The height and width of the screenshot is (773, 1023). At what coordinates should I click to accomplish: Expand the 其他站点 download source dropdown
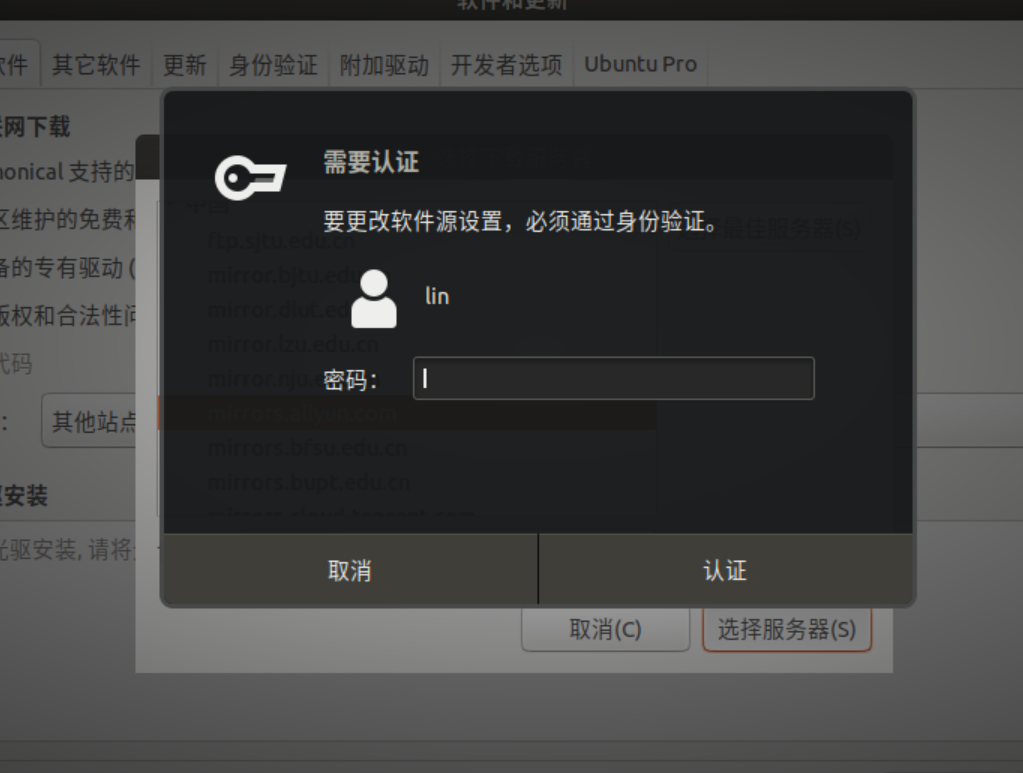(89, 421)
